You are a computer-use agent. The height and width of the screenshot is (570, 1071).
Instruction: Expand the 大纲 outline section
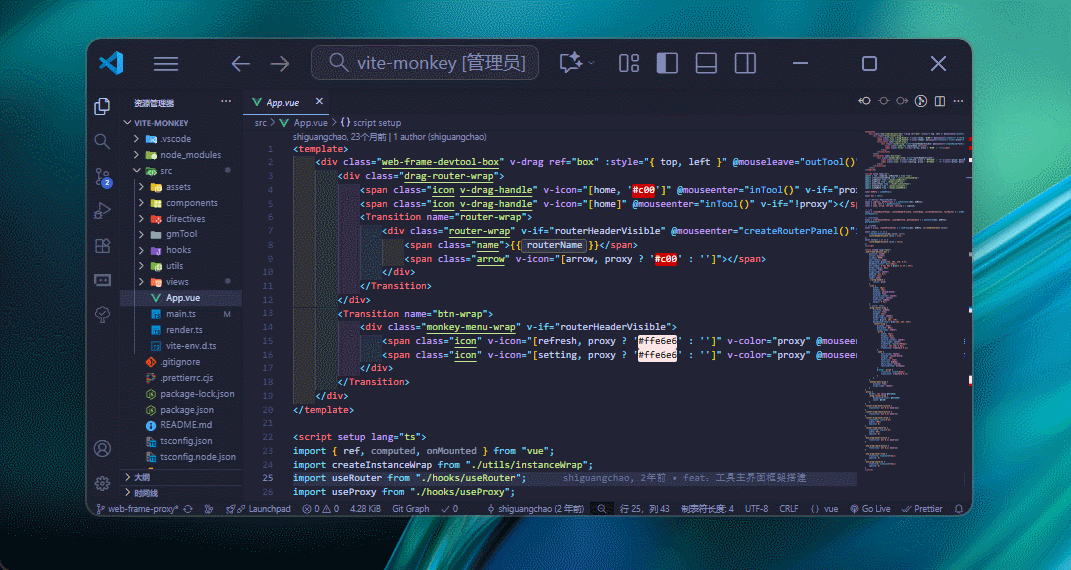181,476
